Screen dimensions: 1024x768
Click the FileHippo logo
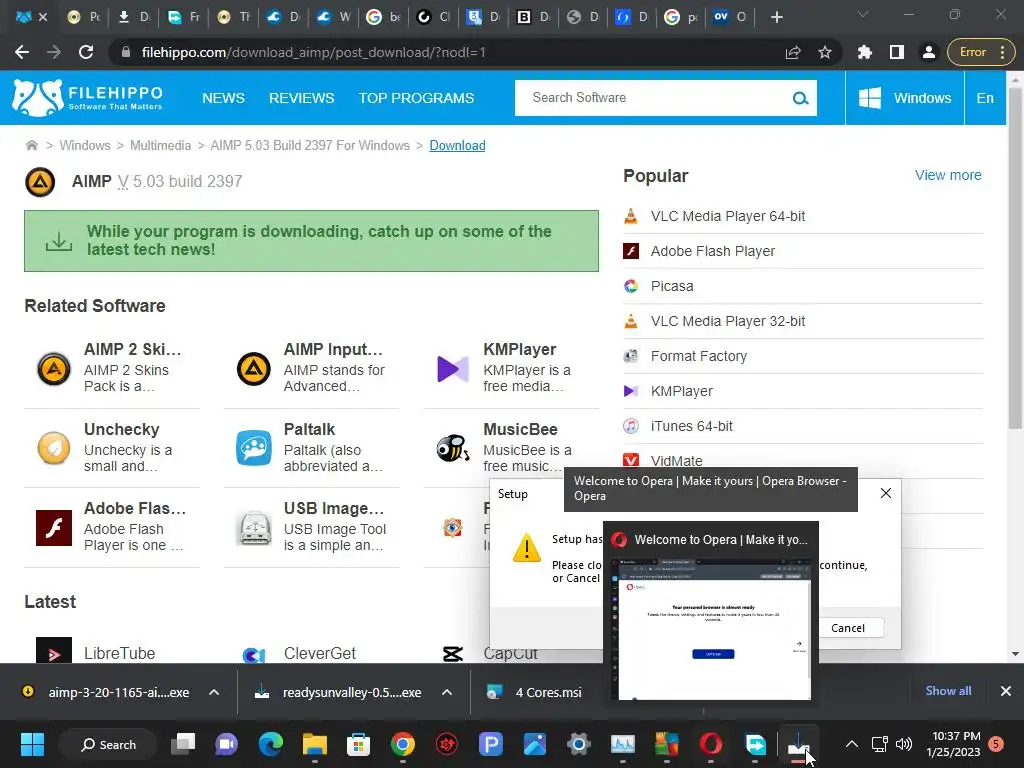coord(88,98)
